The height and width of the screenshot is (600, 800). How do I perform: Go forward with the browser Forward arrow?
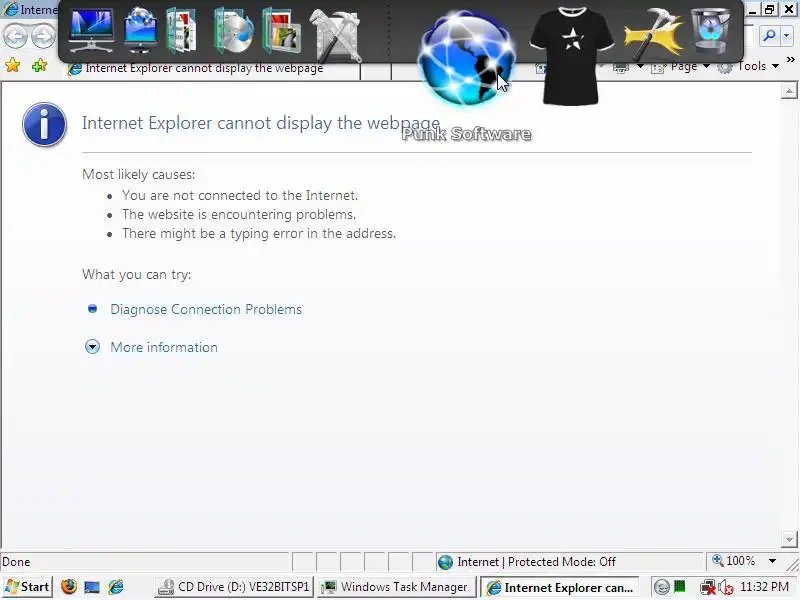43,36
